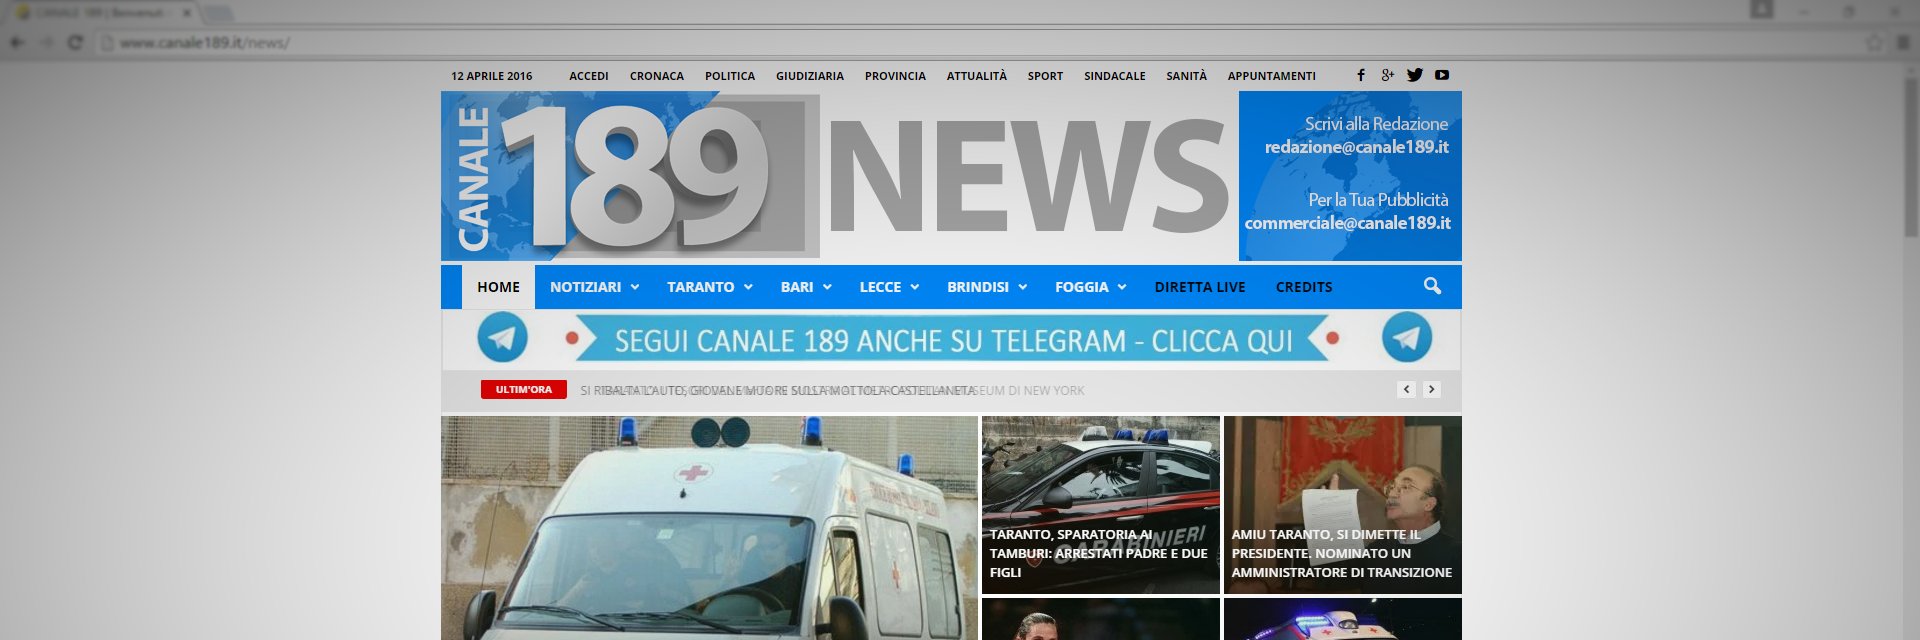Go to the HOME tab

pos(498,287)
